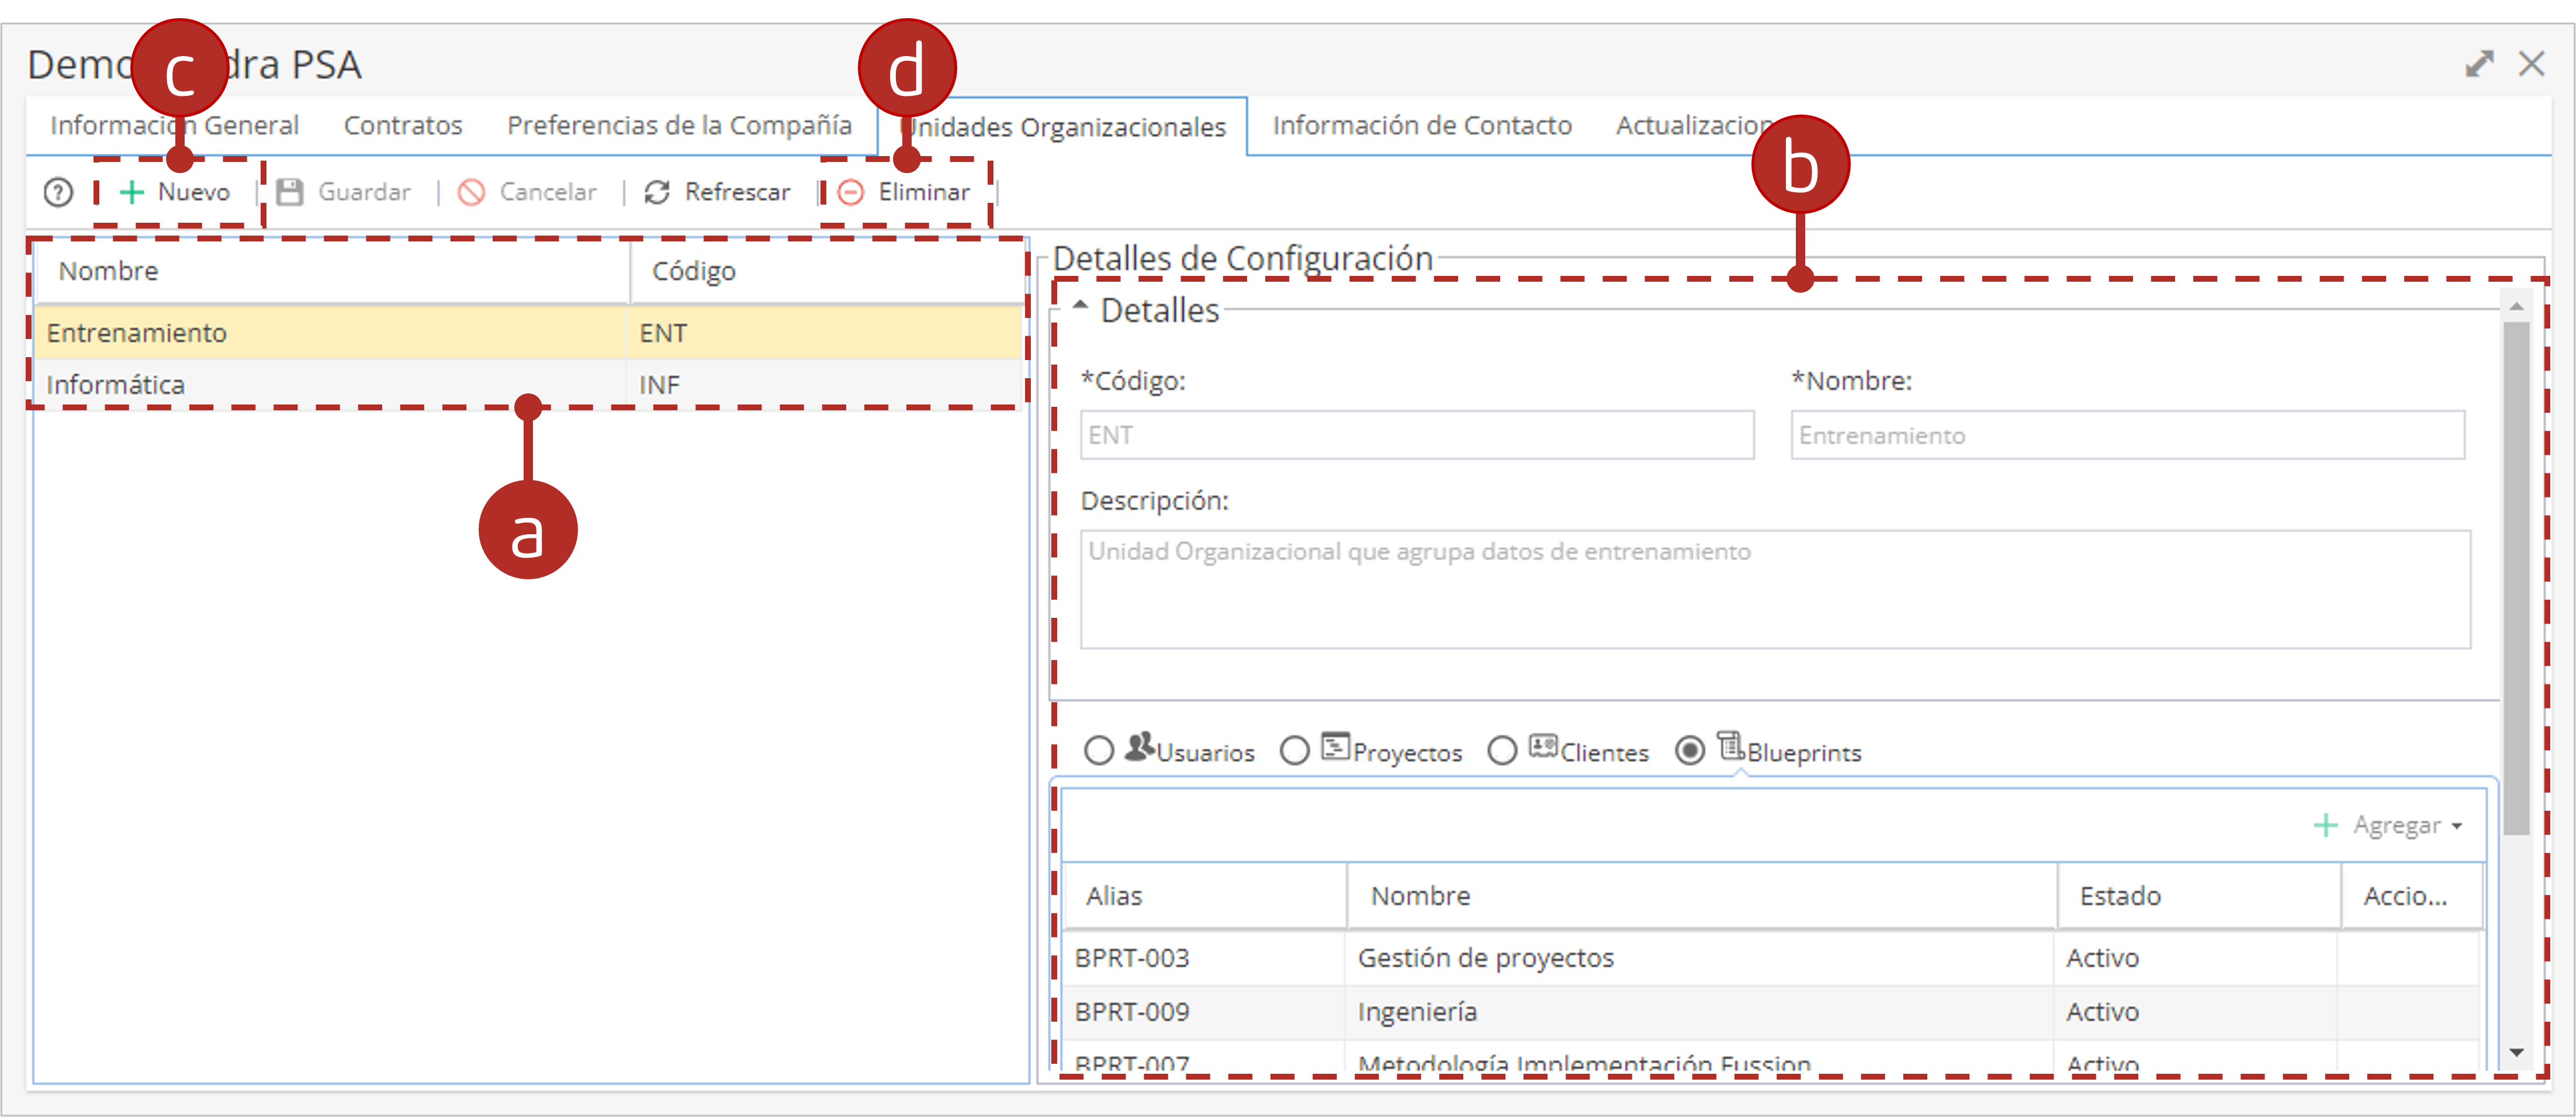Select the Blueprints radio button
2576x1117 pixels.
point(1690,750)
